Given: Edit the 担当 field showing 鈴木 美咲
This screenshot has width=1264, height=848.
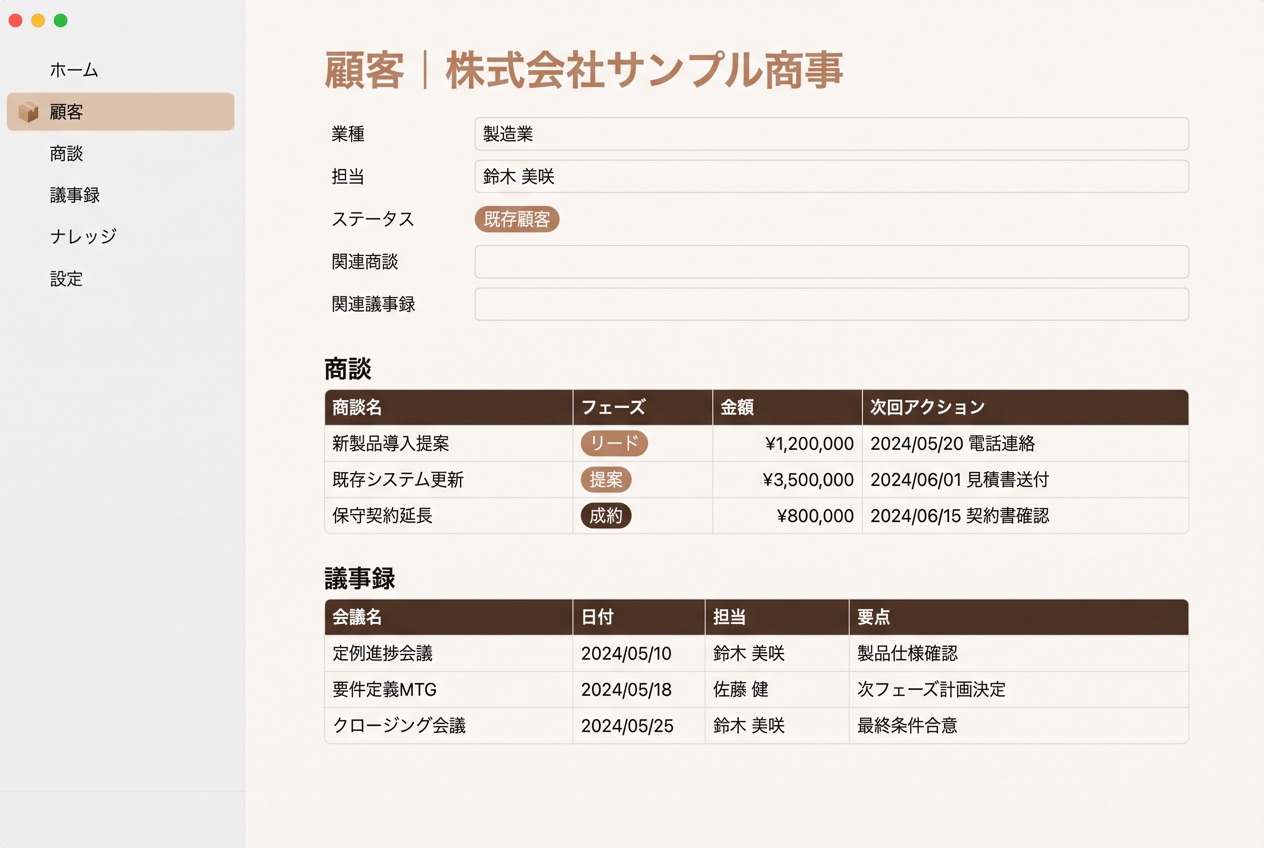Looking at the screenshot, I should (831, 176).
